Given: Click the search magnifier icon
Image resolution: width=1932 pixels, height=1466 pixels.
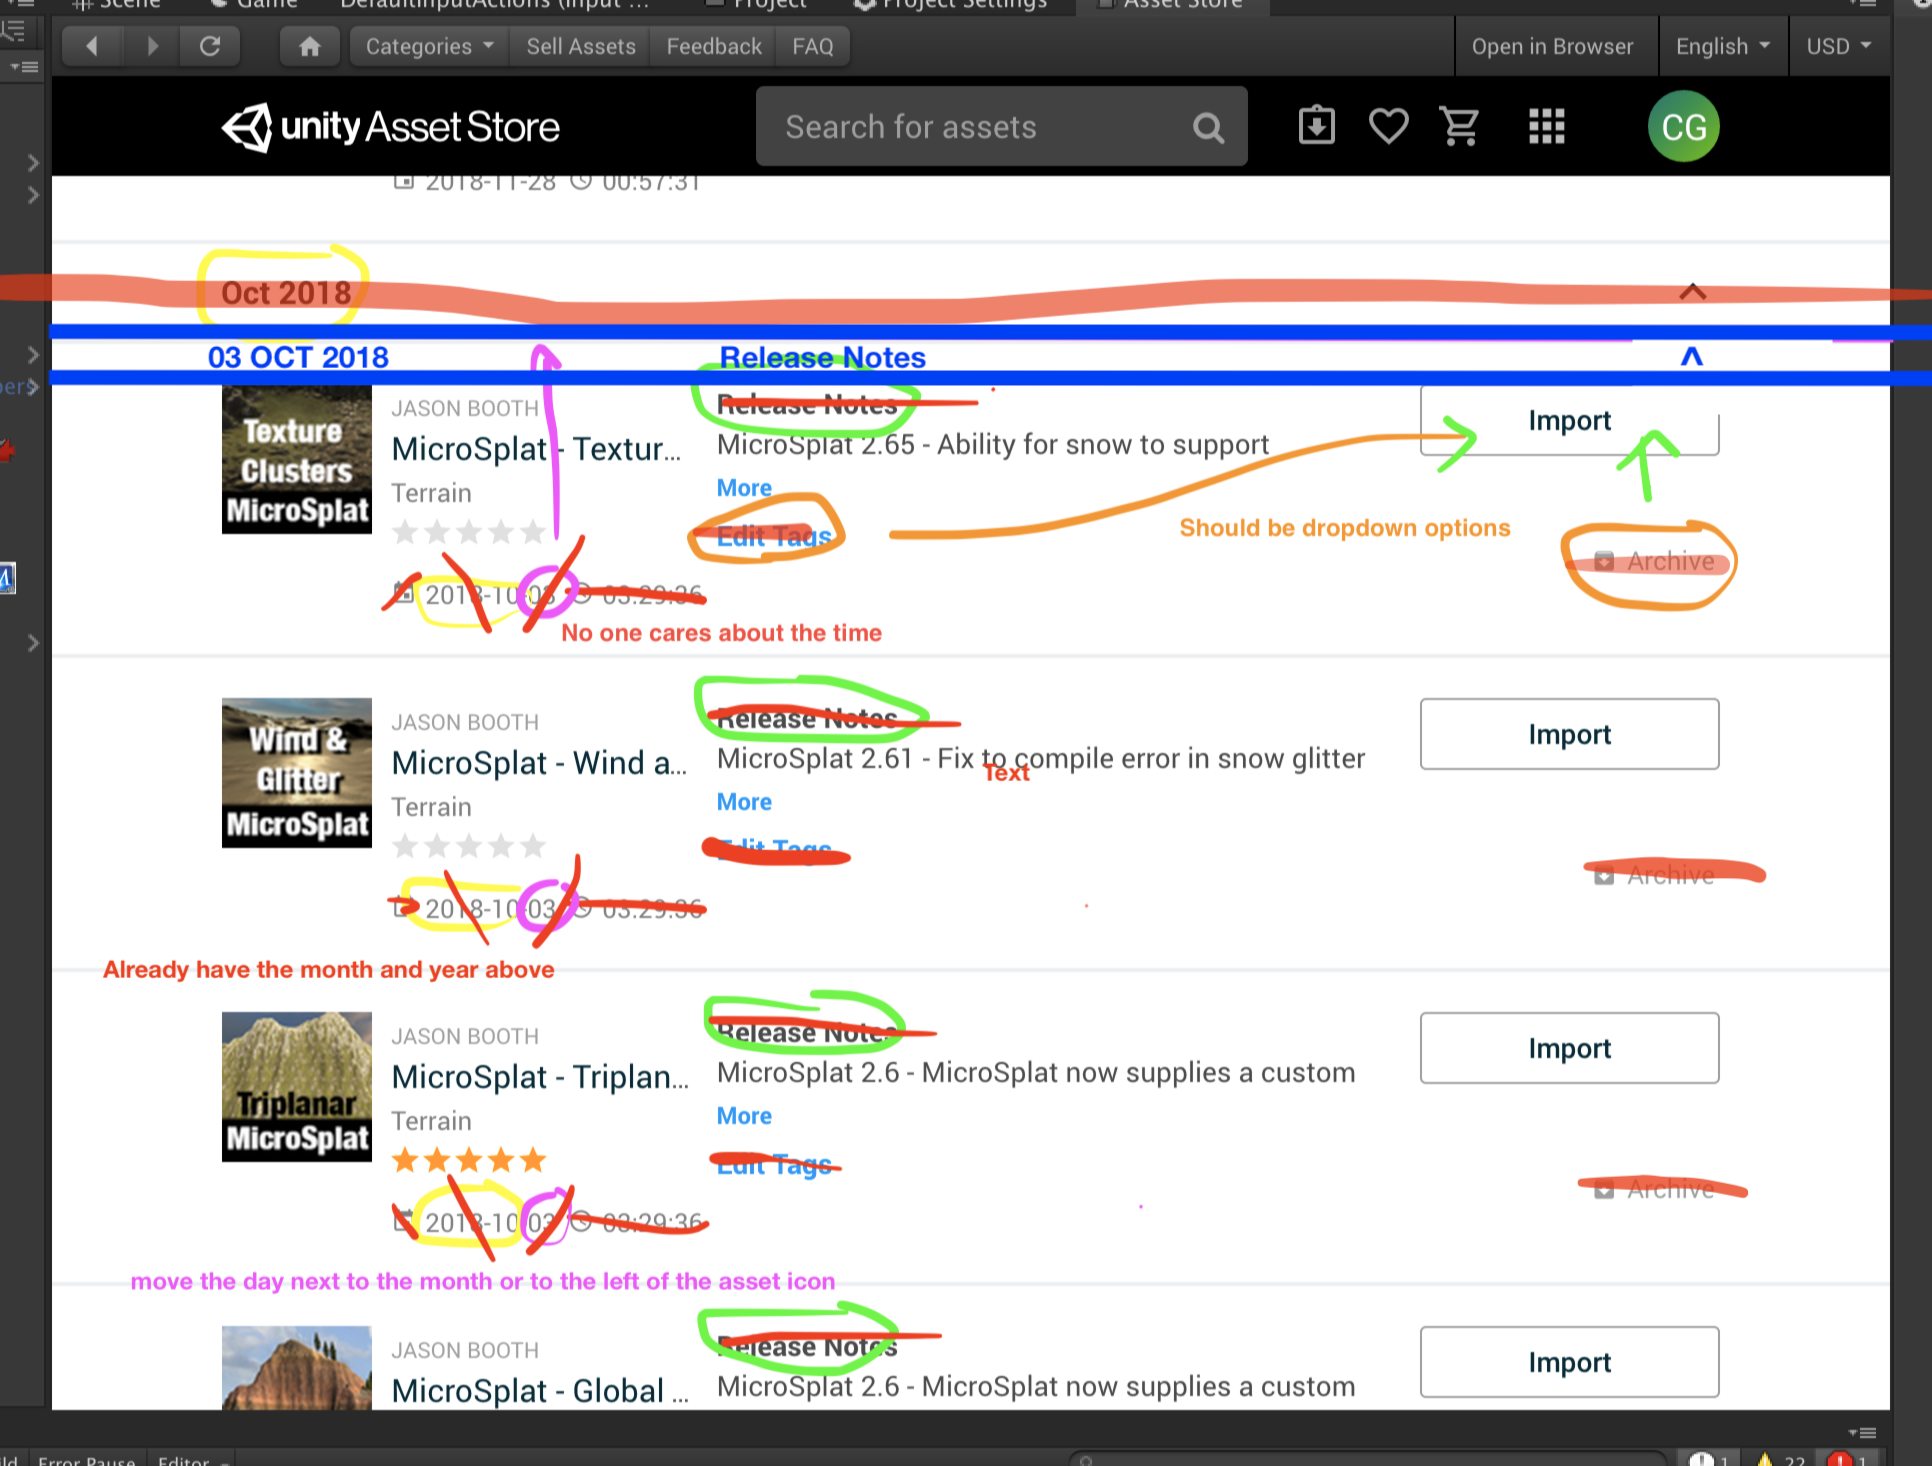Looking at the screenshot, I should point(1208,127).
